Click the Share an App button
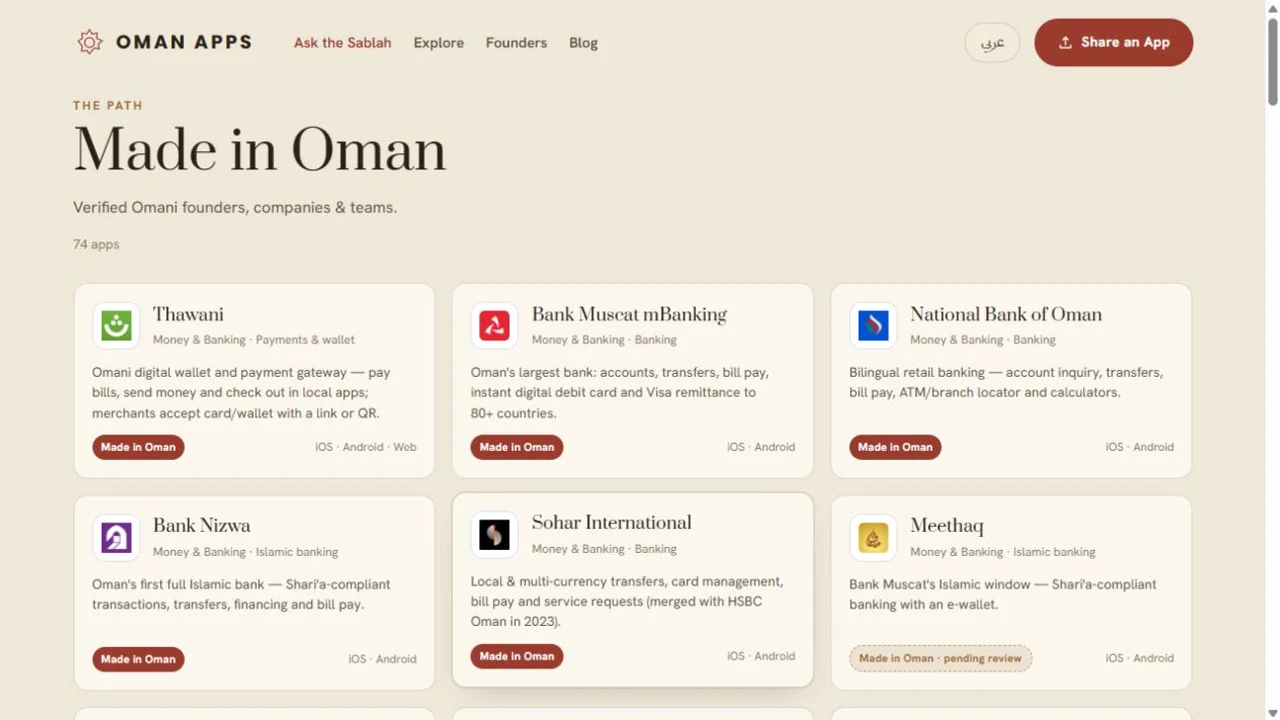Viewport: 1280px width, 720px height. click(x=1113, y=42)
